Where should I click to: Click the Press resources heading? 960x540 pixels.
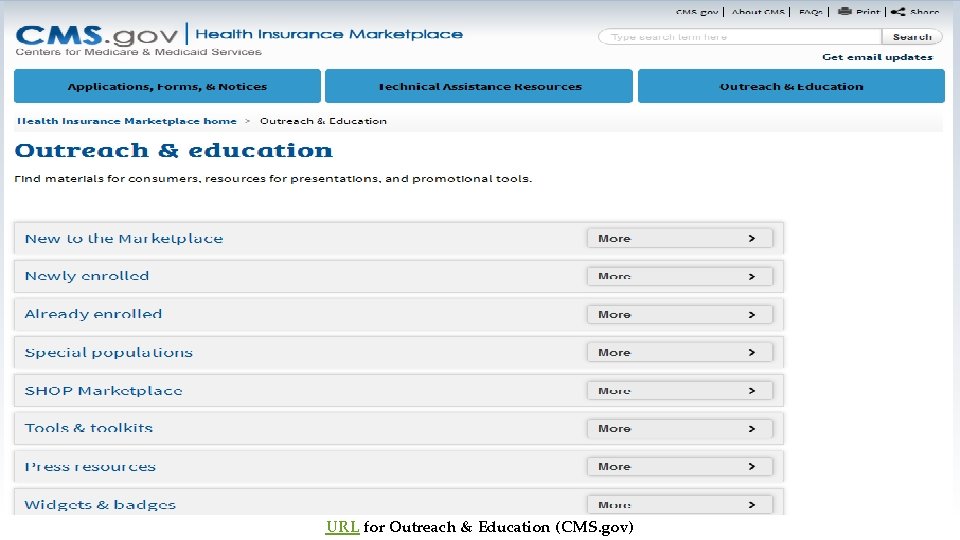coord(90,467)
